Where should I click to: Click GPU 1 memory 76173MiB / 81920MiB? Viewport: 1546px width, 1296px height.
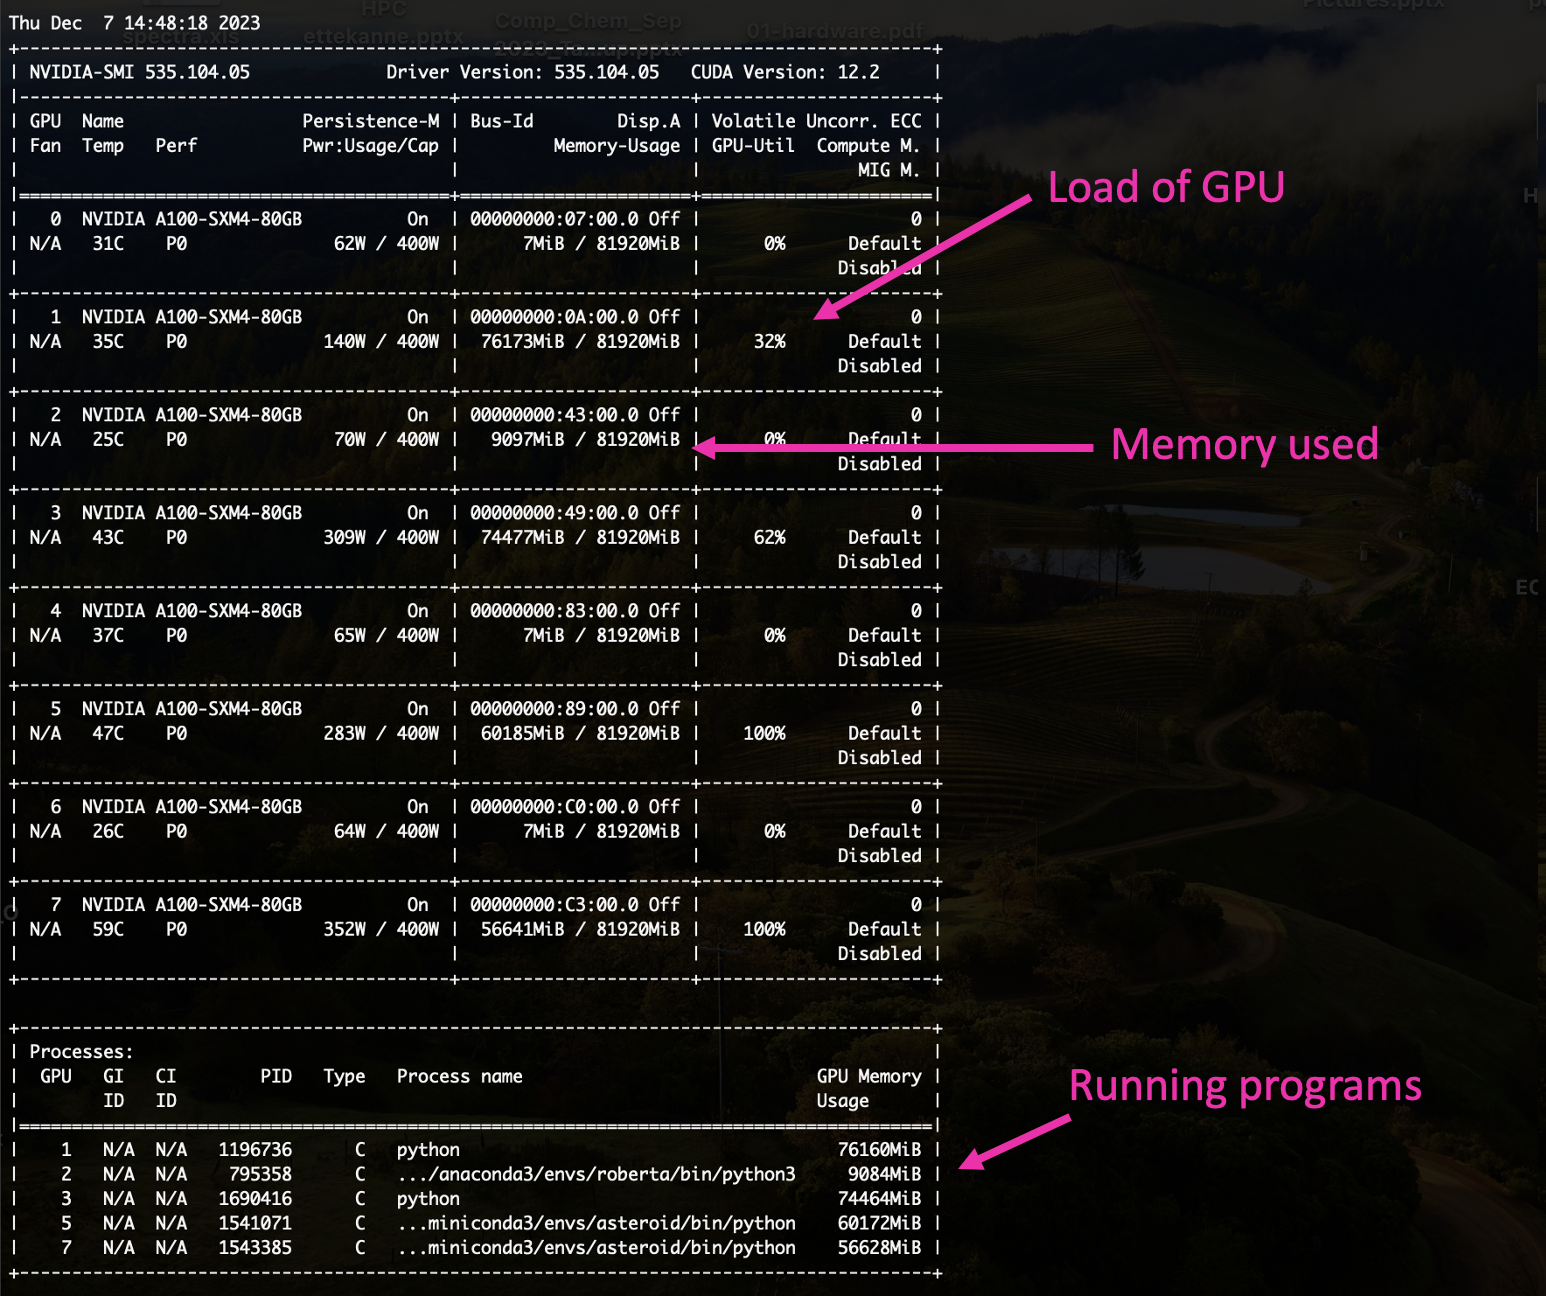tap(580, 341)
